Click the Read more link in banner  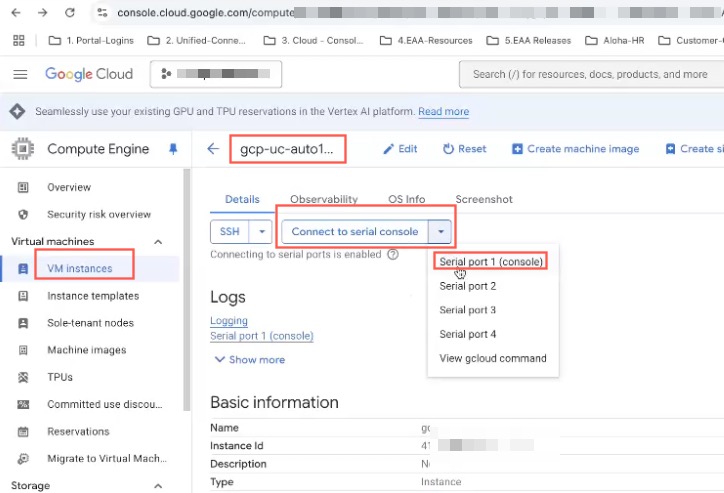443,112
